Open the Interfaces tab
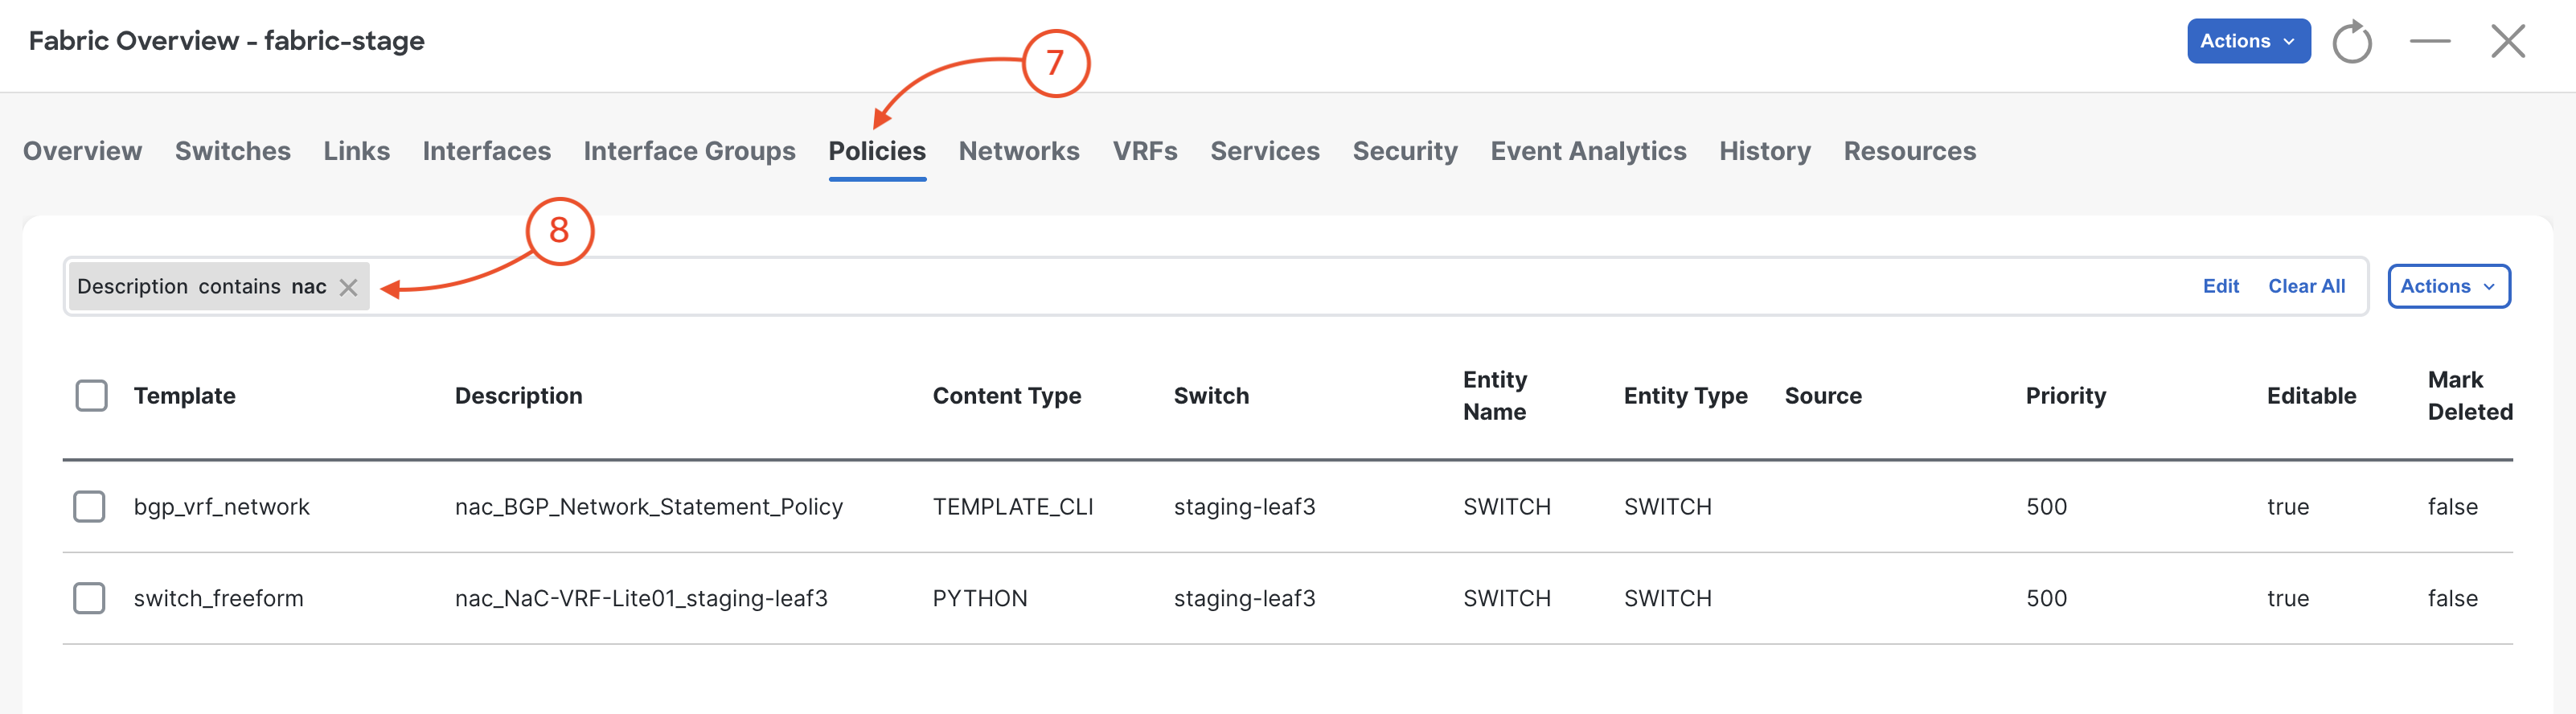The height and width of the screenshot is (714, 2576). 486,151
